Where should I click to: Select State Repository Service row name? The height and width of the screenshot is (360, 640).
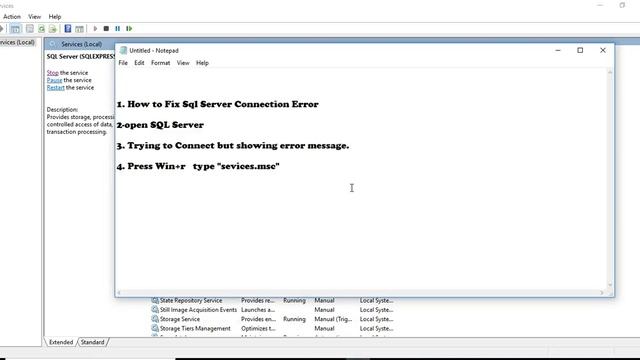pyautogui.click(x=191, y=300)
